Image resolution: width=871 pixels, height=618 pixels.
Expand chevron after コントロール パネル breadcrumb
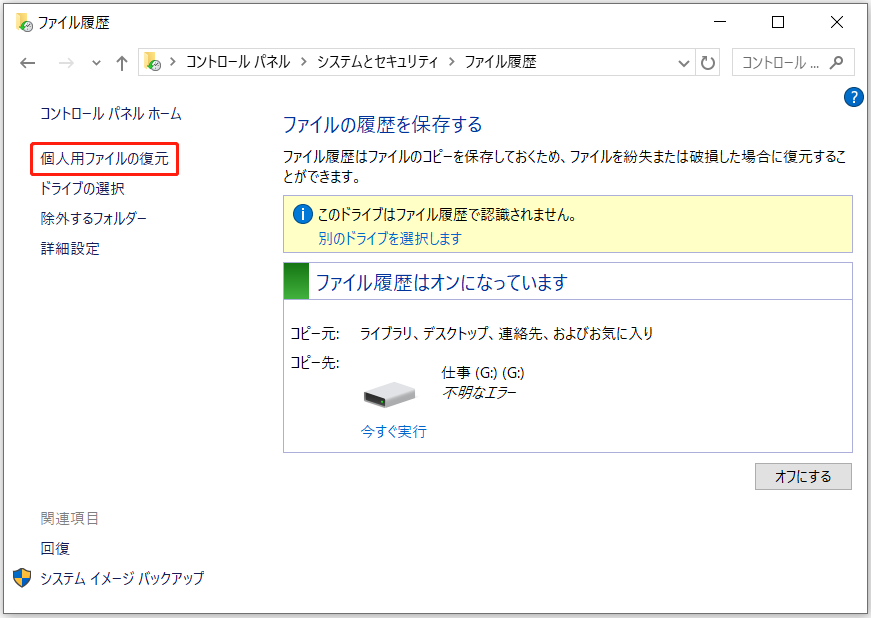tap(304, 62)
